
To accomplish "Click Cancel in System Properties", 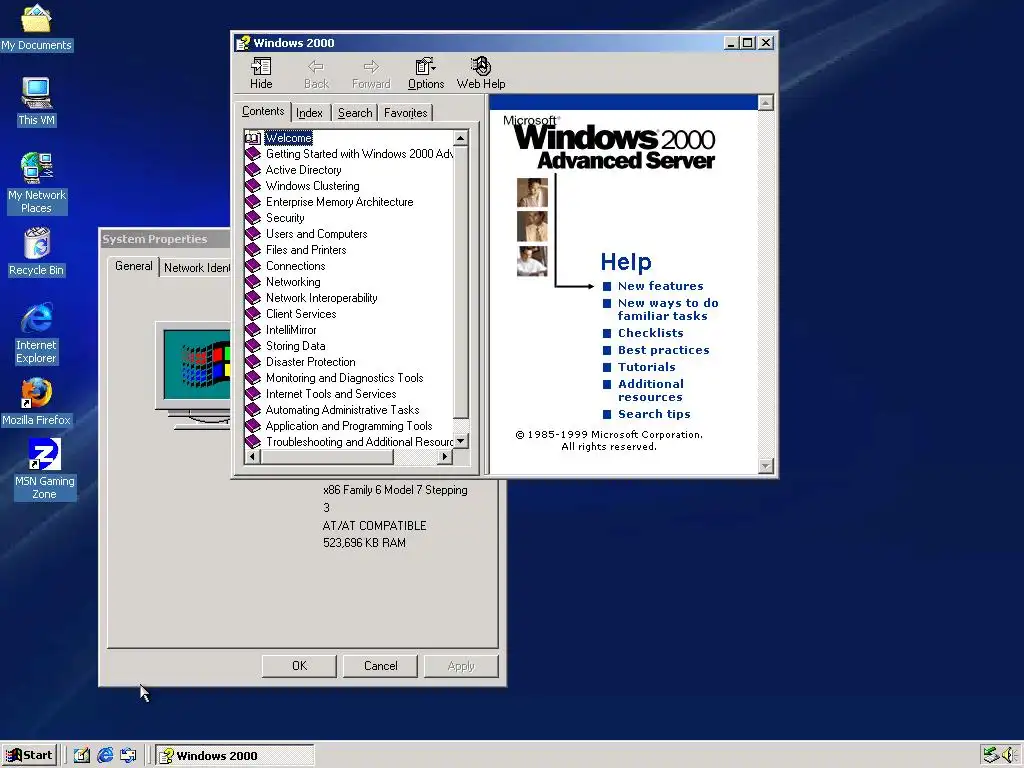I will [x=380, y=665].
